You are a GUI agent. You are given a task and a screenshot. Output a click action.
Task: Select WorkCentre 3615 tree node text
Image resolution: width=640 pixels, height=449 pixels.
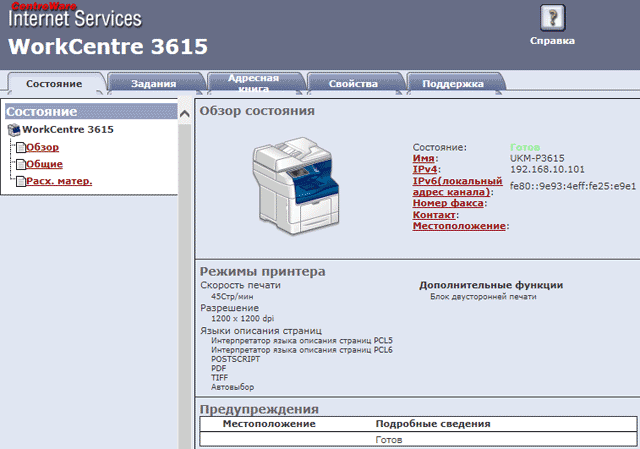[68, 129]
